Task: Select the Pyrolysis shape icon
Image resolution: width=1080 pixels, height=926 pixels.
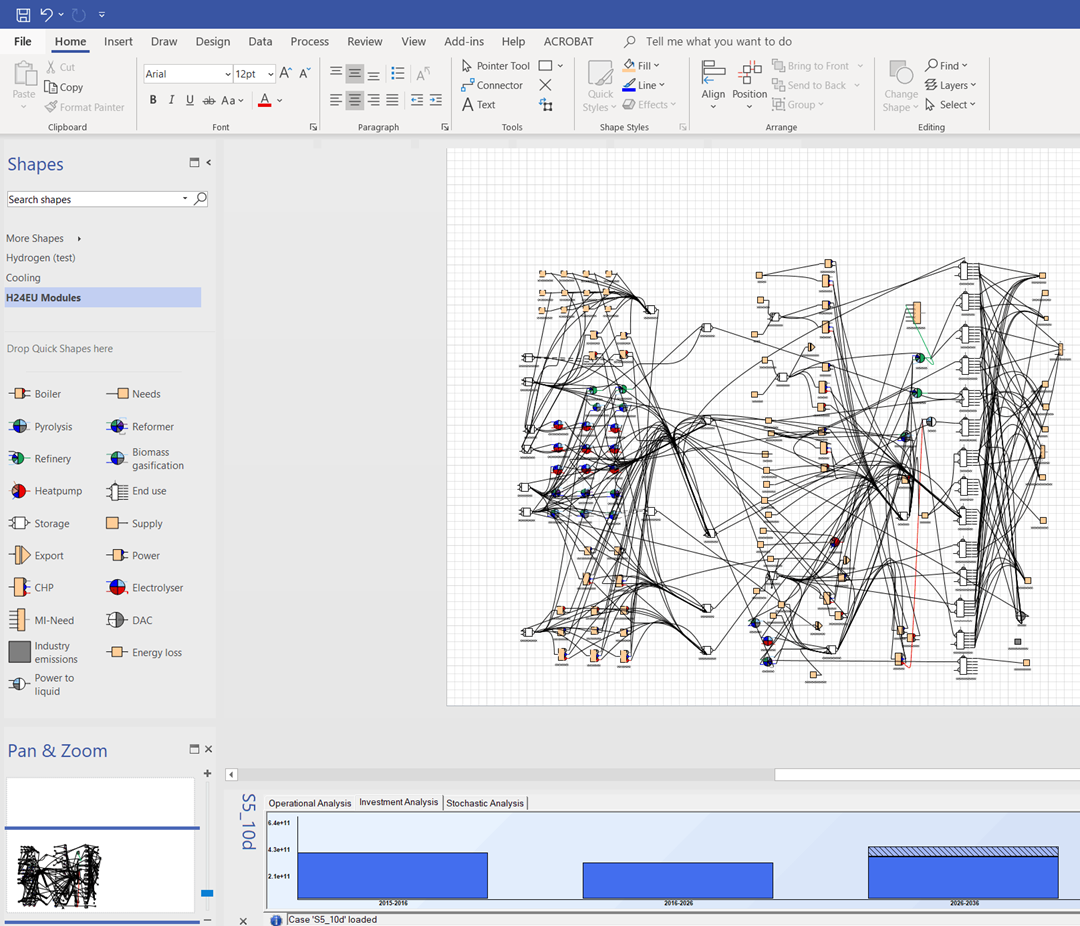Action: tap(19, 426)
